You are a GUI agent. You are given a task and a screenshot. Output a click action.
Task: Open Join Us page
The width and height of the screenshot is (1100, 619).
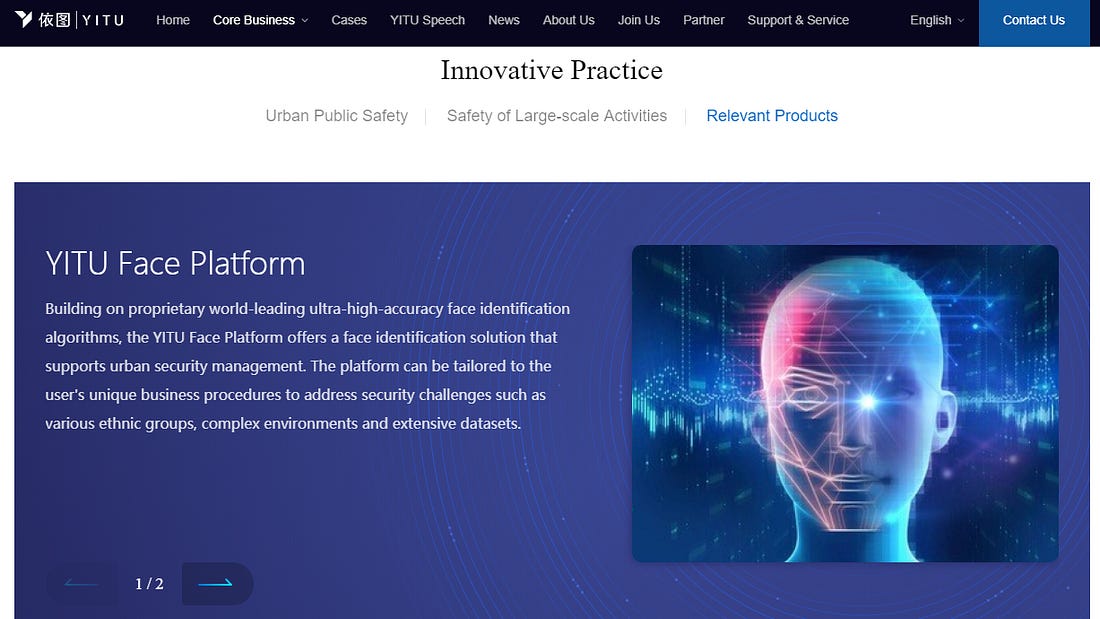[638, 20]
